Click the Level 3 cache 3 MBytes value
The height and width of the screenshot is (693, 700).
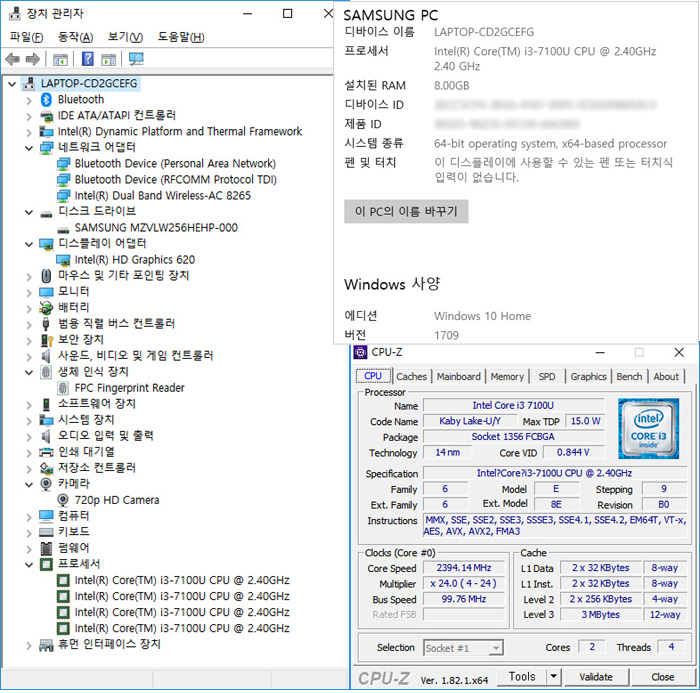tap(600, 614)
